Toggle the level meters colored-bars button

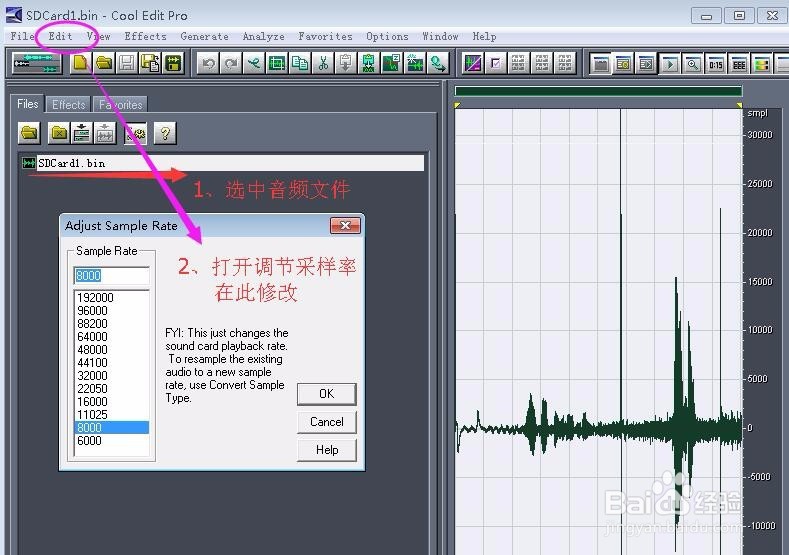762,64
